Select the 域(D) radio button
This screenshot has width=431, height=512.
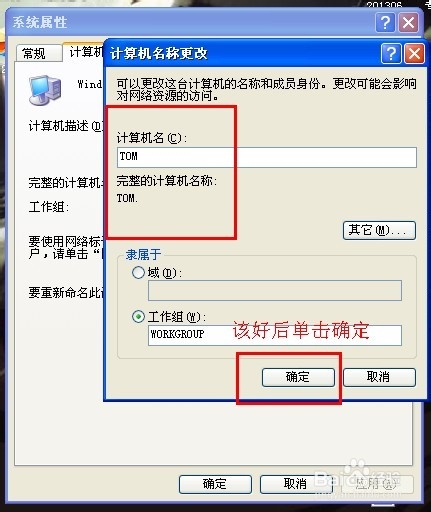point(138,273)
